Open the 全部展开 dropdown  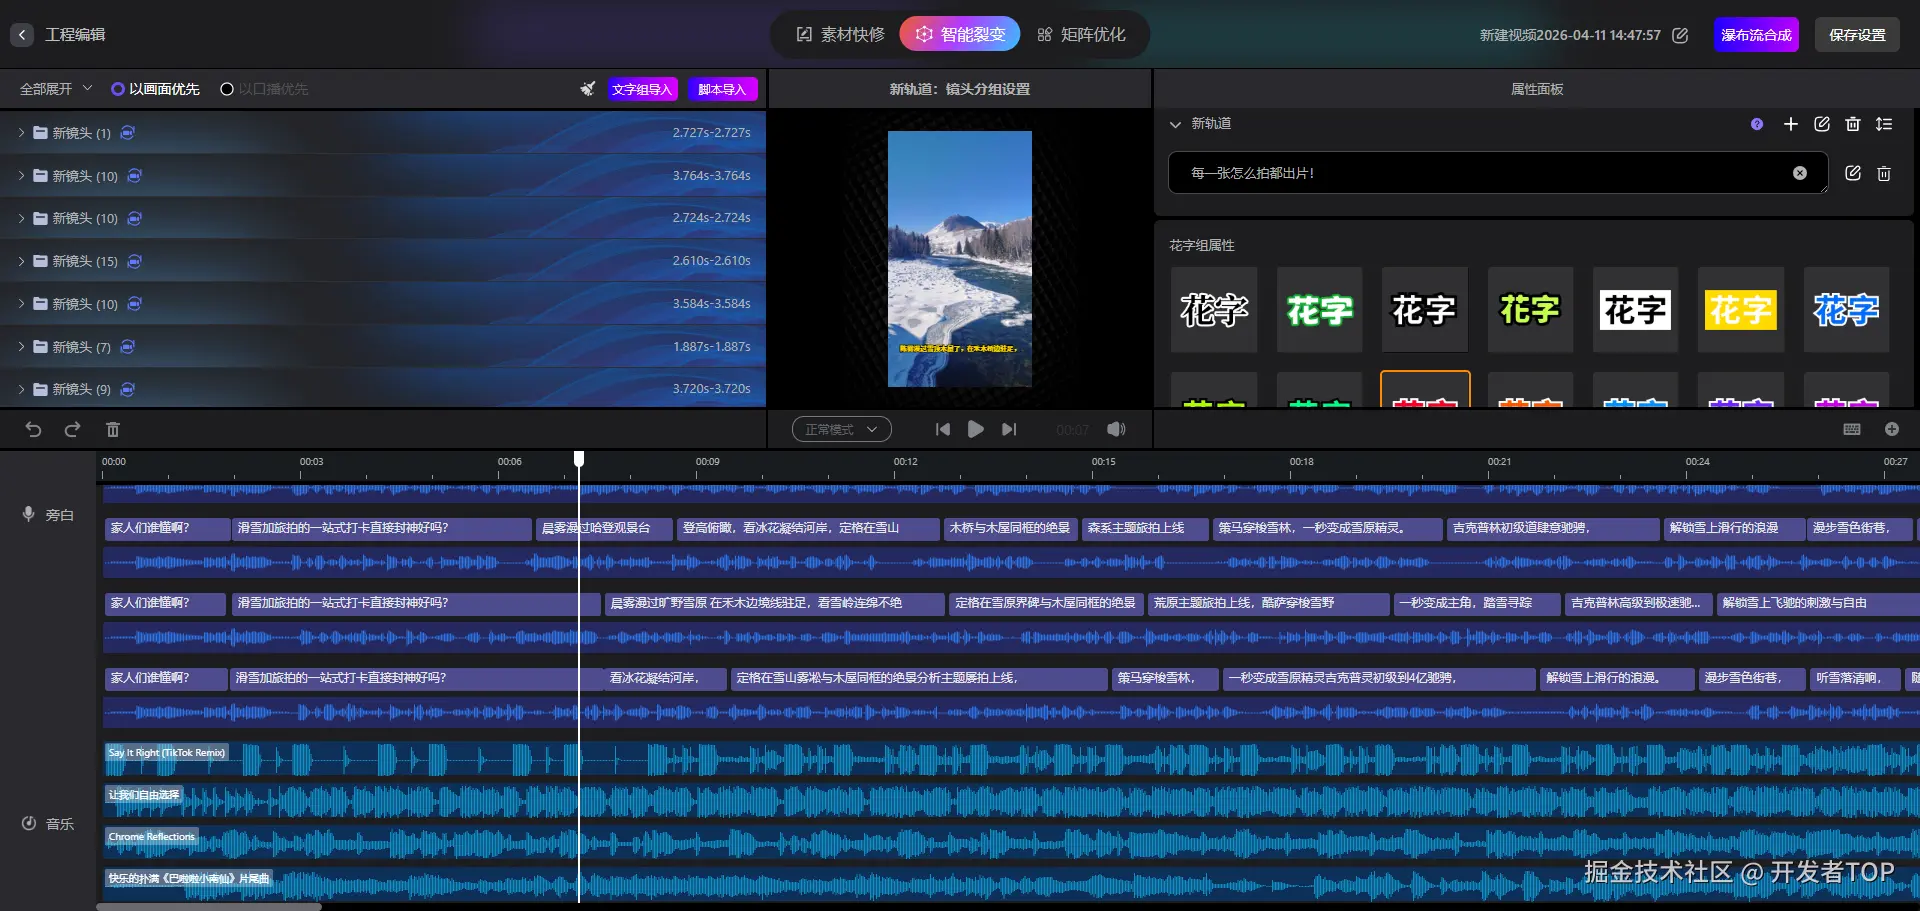(x=56, y=89)
